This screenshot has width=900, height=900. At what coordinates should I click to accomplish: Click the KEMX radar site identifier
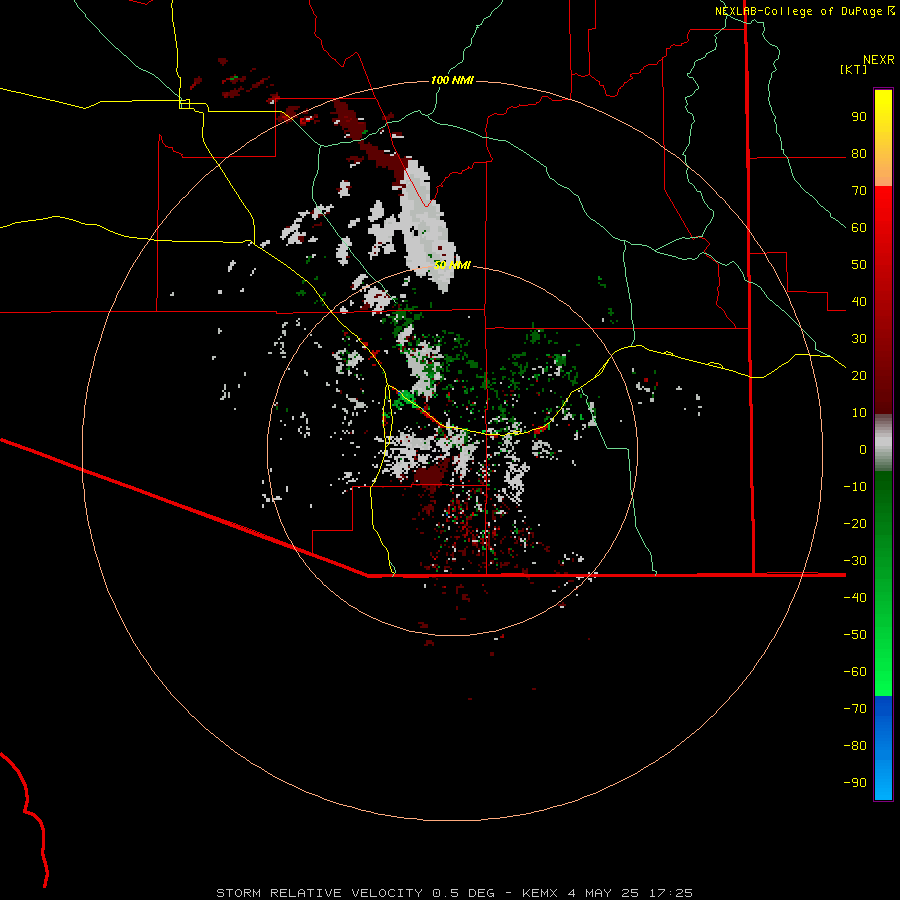point(540,893)
